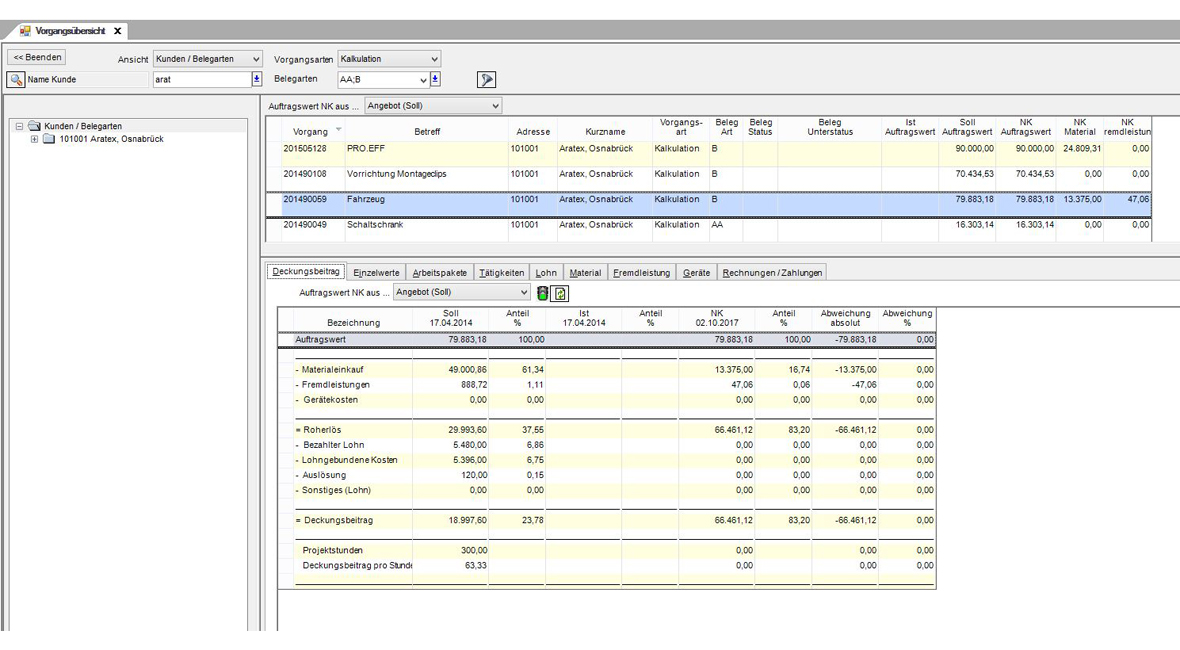Click the sort arrow in Vorgang column header
Screen dimensions: 1180x650
click(338, 129)
